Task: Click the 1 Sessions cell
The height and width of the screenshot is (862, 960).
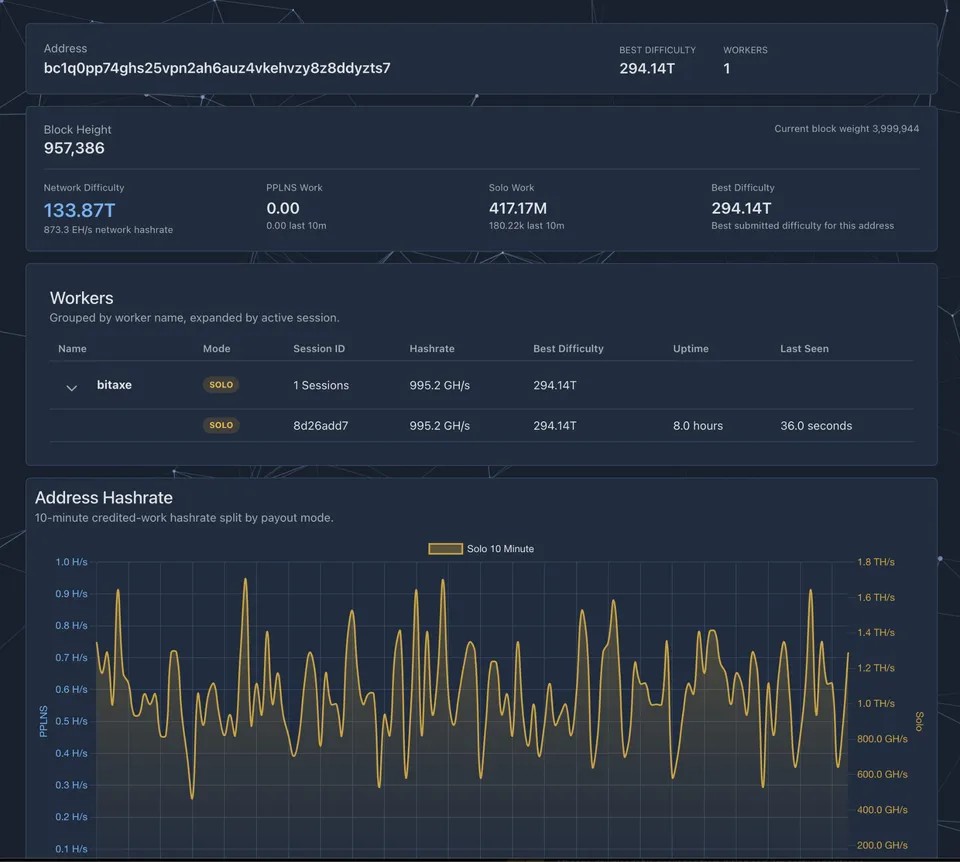Action: point(321,385)
